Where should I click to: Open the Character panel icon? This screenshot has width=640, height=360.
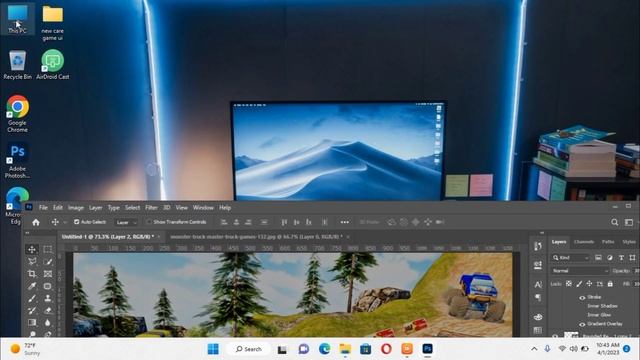(538, 284)
